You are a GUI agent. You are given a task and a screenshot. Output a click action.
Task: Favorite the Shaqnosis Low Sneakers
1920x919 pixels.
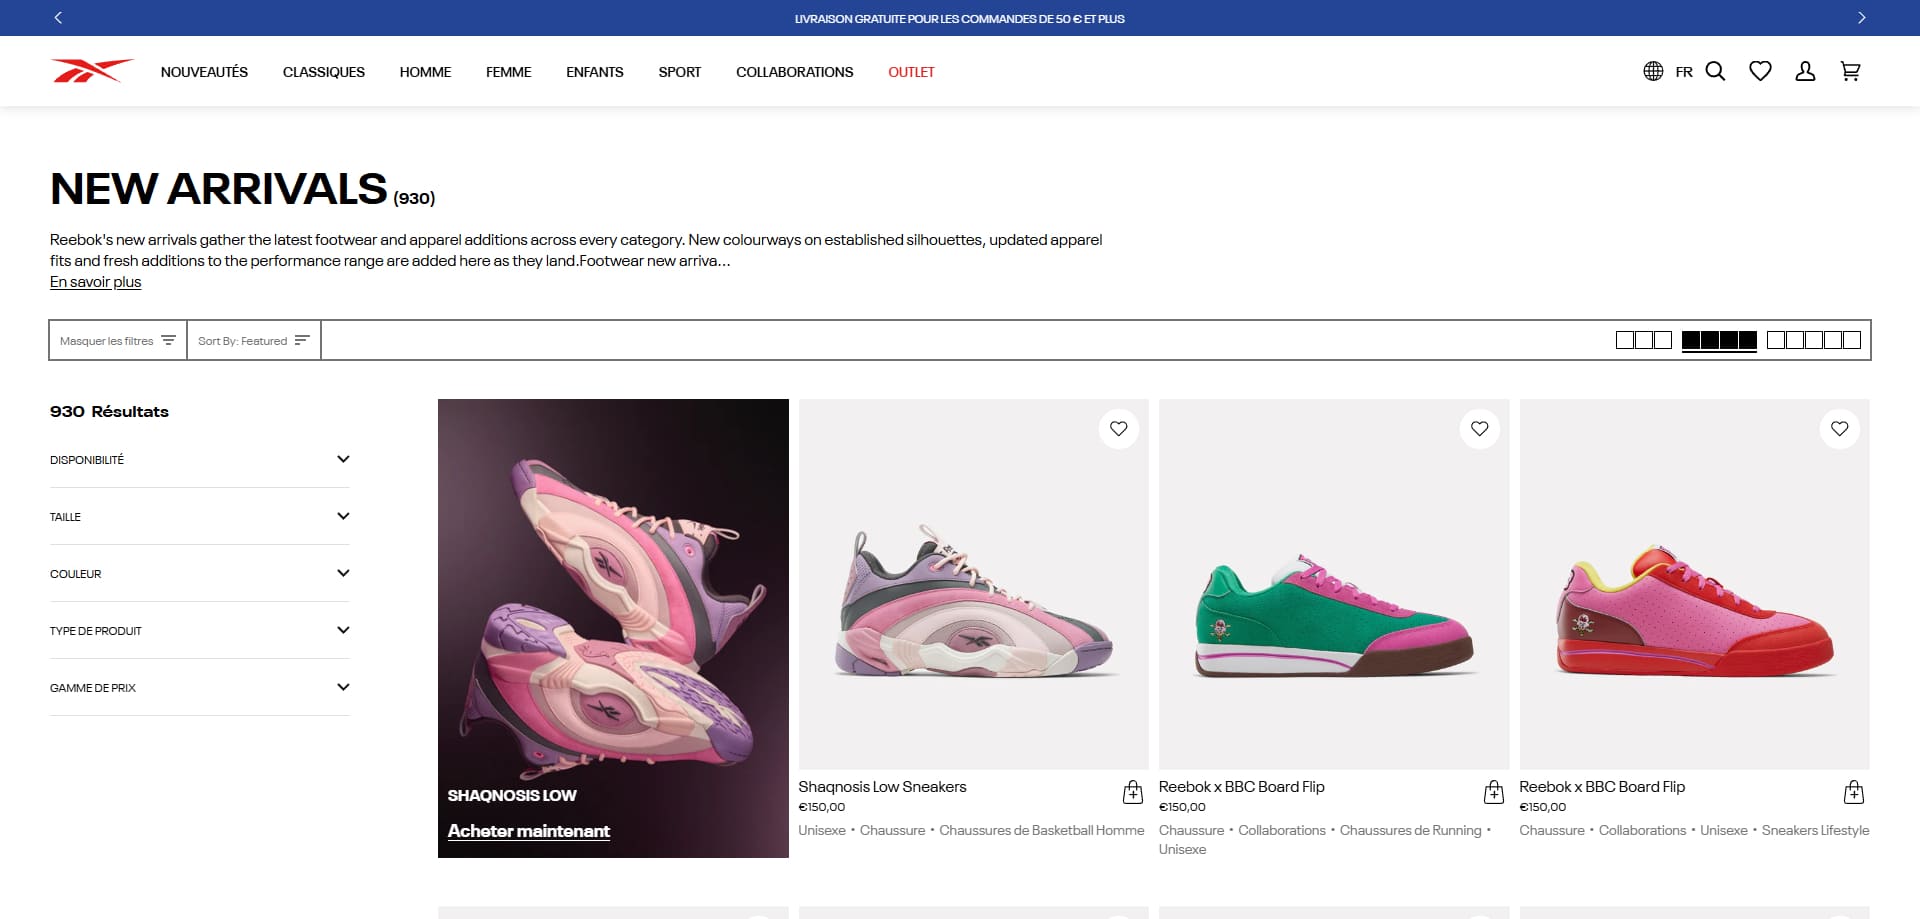tap(1119, 429)
